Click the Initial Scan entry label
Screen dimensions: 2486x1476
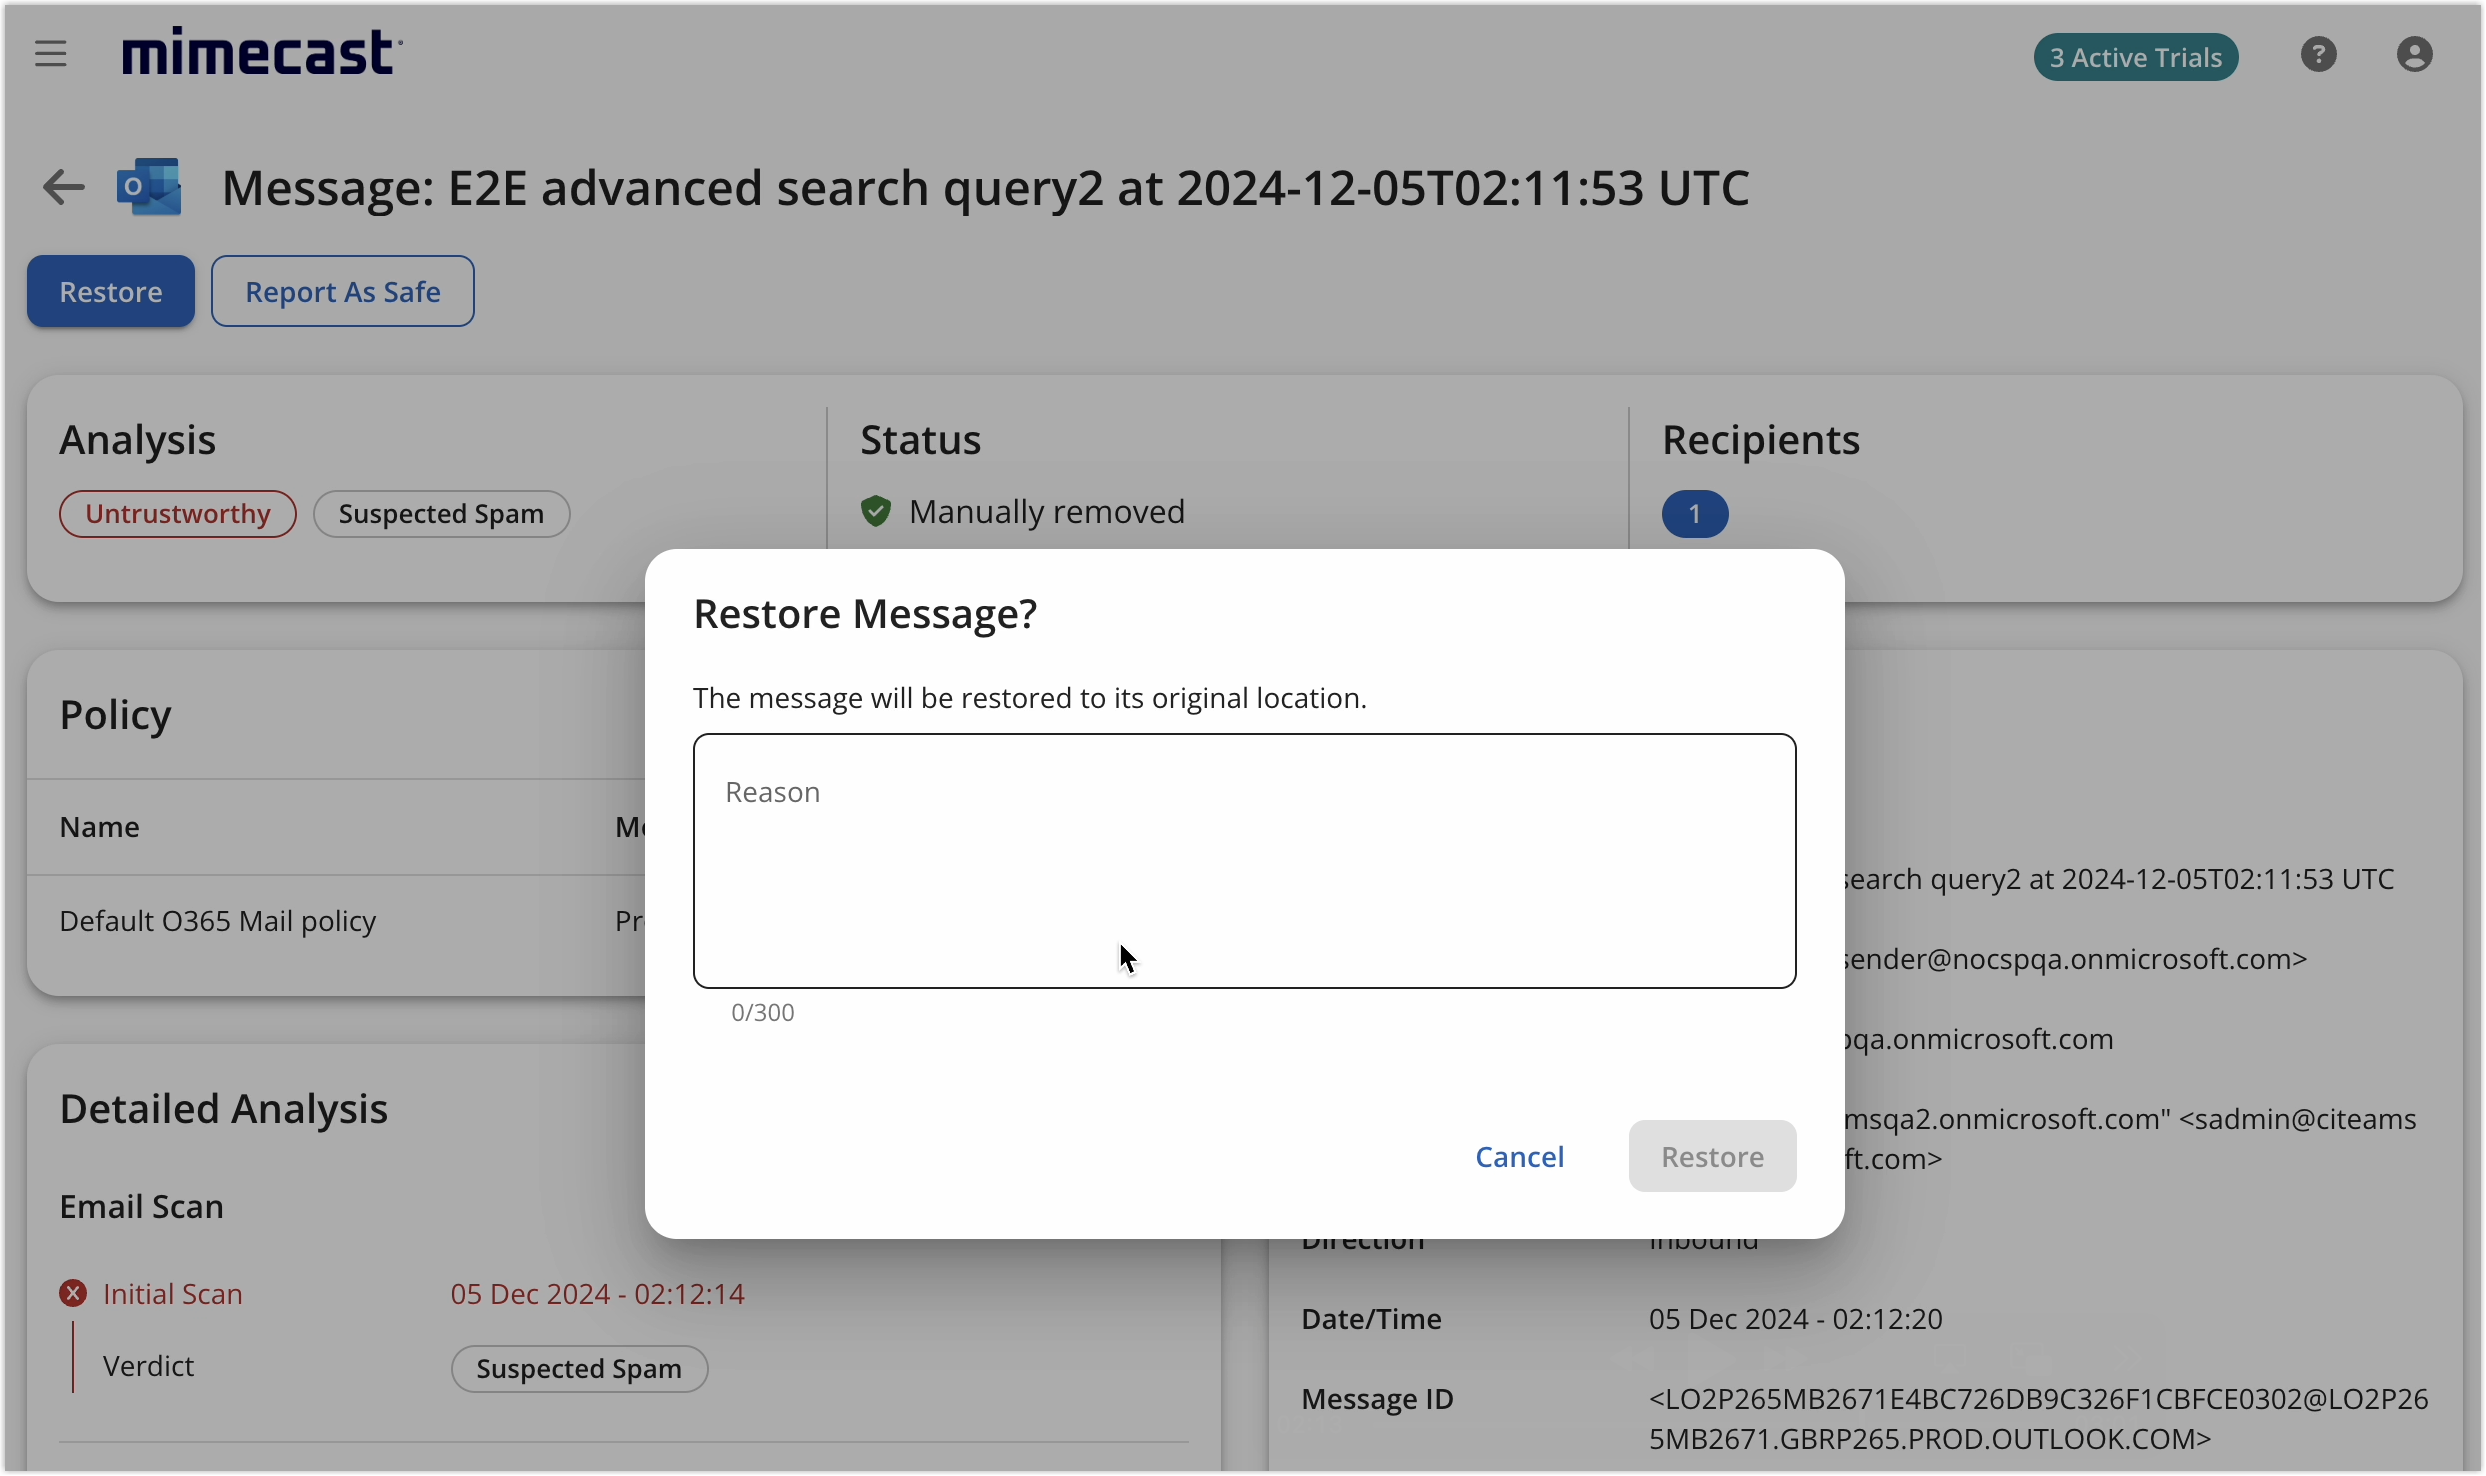coord(173,1294)
